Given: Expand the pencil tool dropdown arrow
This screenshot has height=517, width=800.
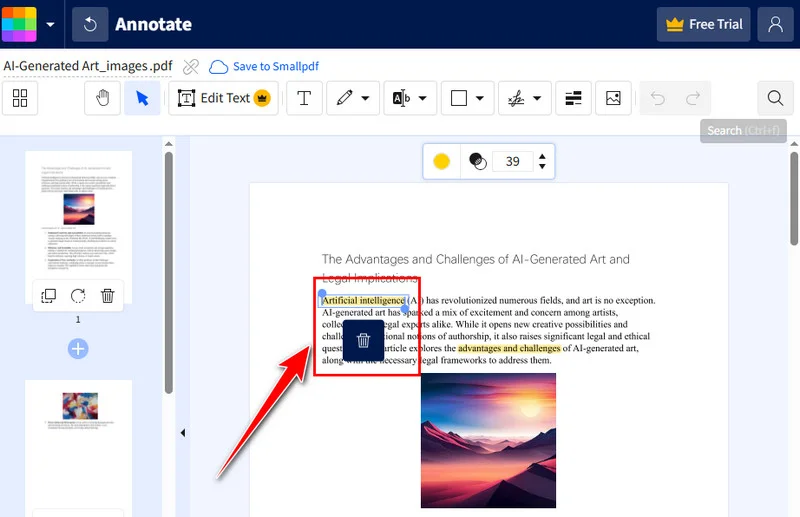Looking at the screenshot, I should [x=365, y=98].
